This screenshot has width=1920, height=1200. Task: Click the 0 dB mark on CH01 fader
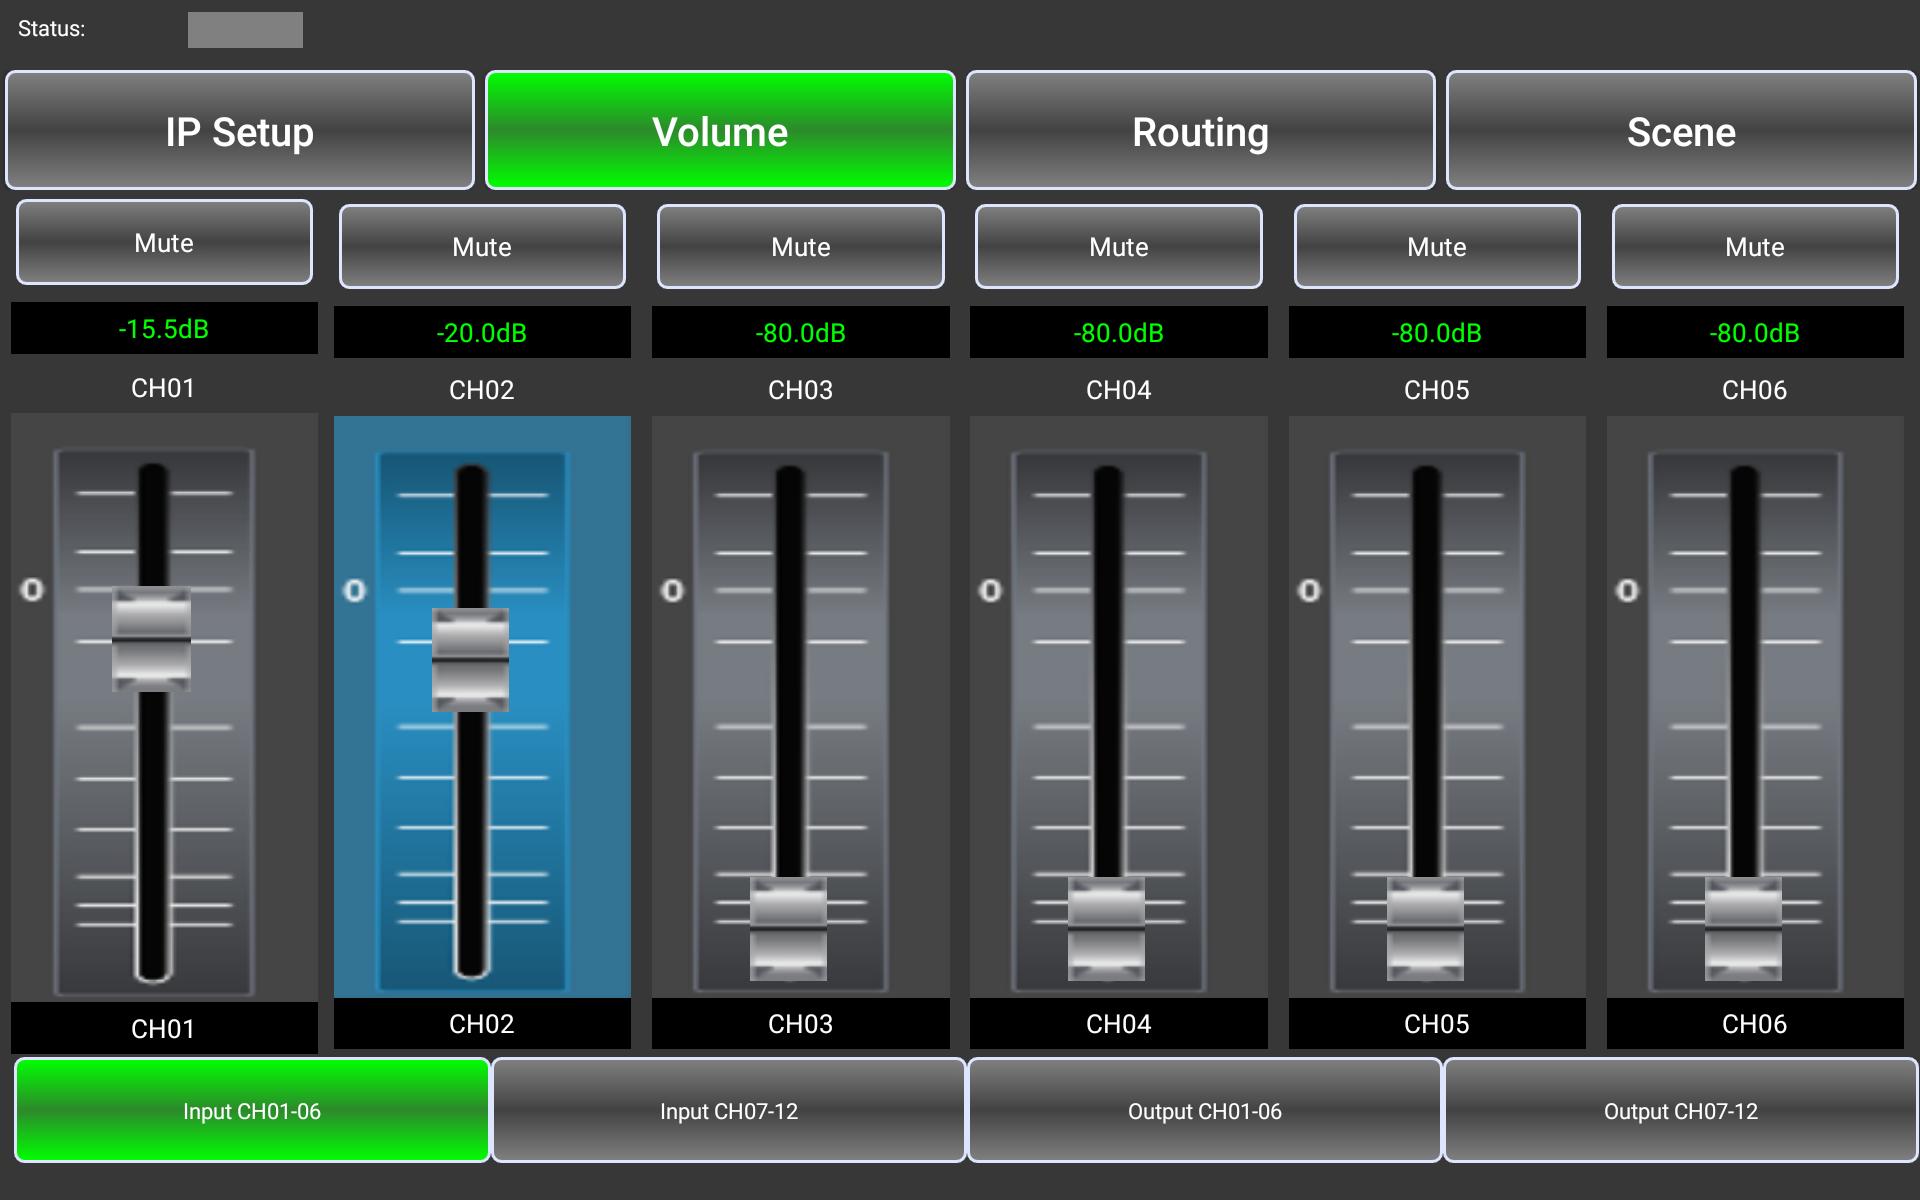tap(32, 590)
